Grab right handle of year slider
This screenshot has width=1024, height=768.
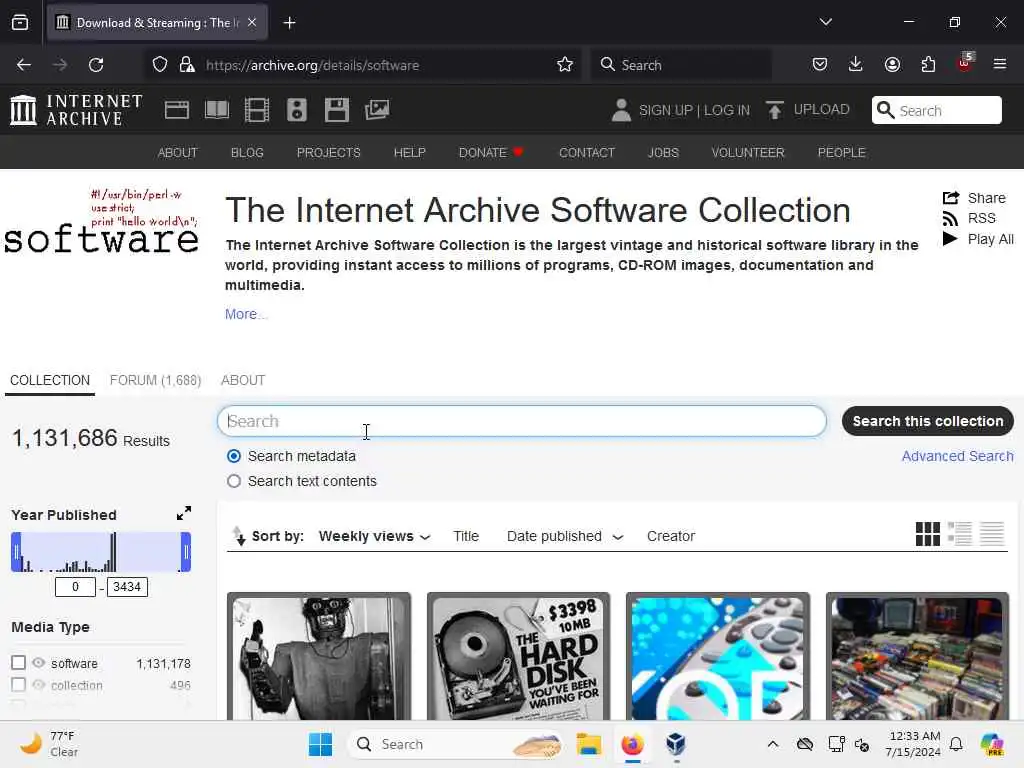click(186, 552)
